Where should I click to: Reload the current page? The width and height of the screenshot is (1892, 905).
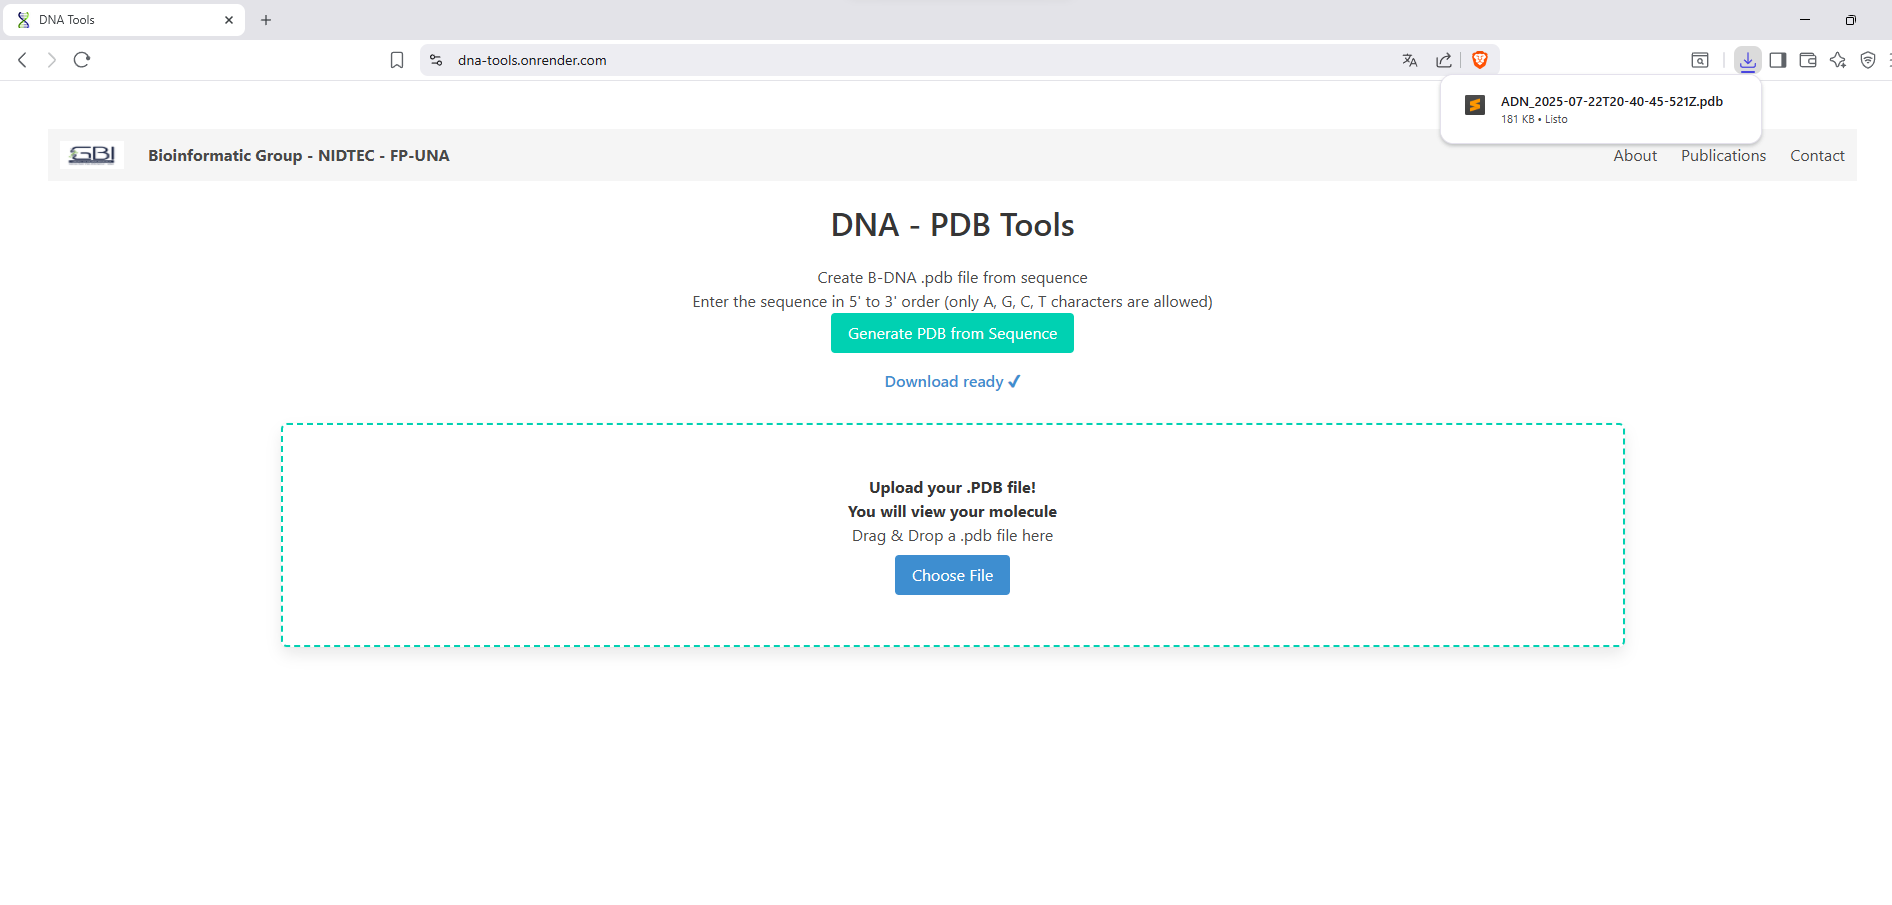[82, 60]
